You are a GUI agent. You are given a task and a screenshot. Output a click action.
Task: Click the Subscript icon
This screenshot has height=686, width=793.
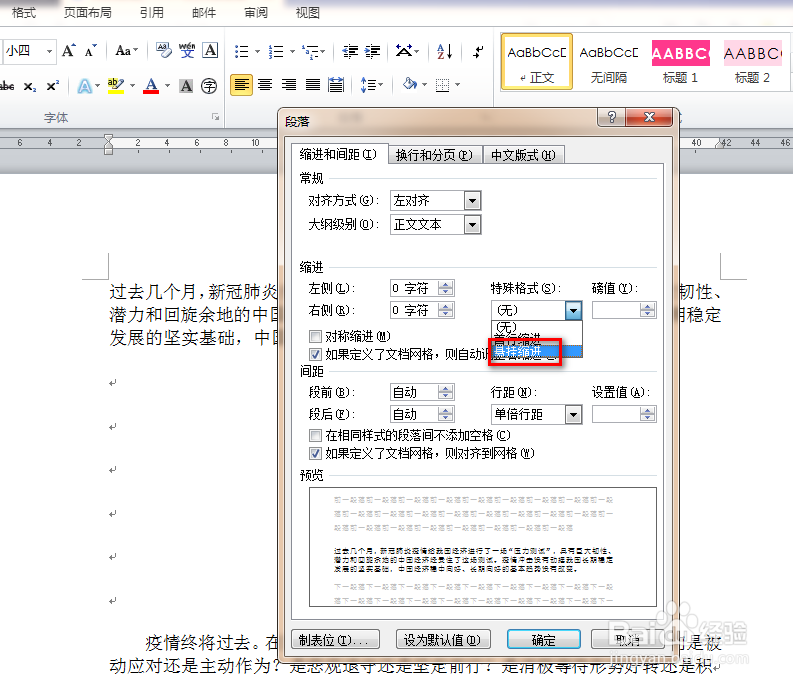pos(30,87)
